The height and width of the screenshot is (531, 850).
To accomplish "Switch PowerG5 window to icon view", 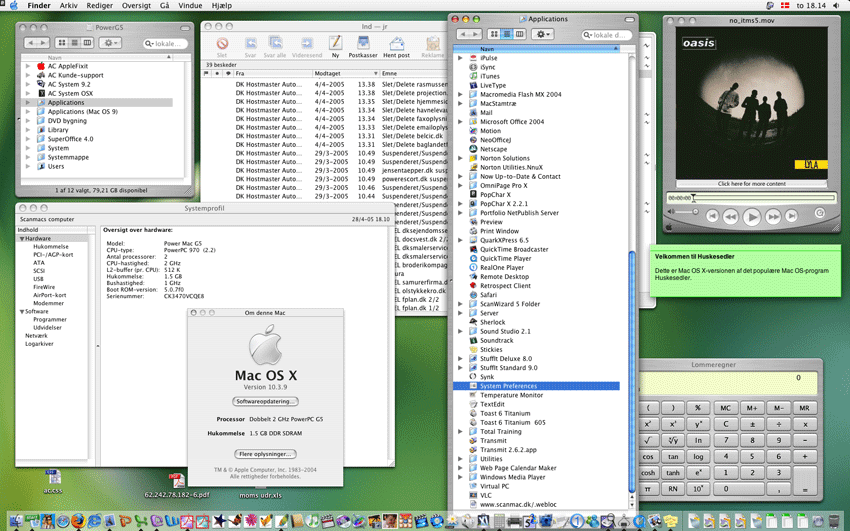I will pyautogui.click(x=62, y=43).
